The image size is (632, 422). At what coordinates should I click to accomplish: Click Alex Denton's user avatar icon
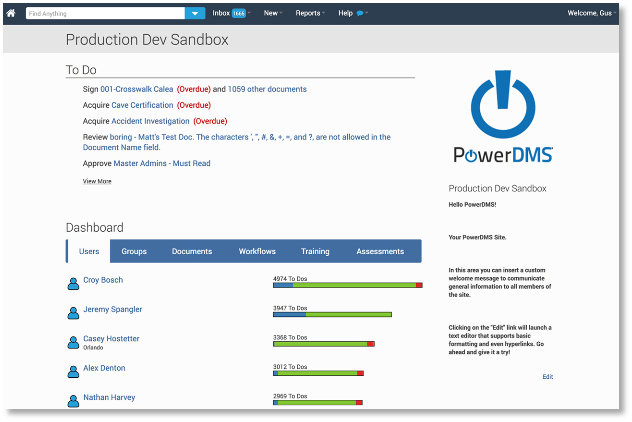pos(73,371)
